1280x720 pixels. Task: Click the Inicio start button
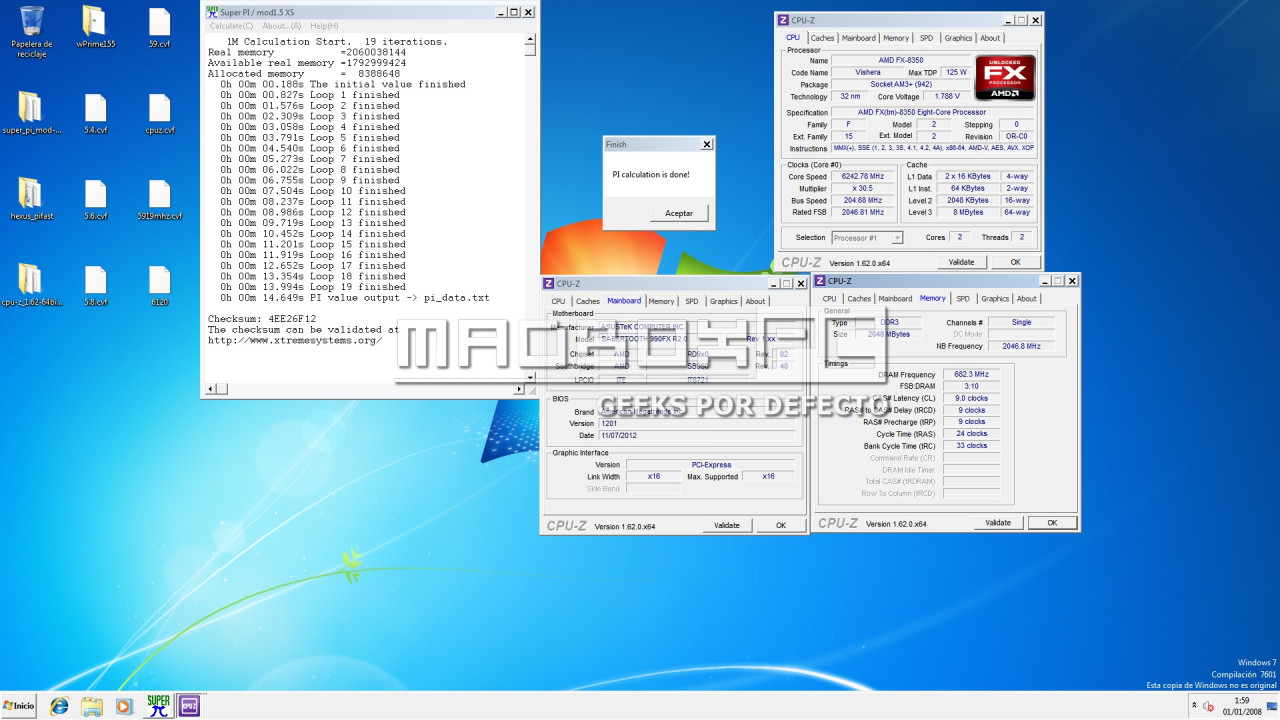pos(19,706)
